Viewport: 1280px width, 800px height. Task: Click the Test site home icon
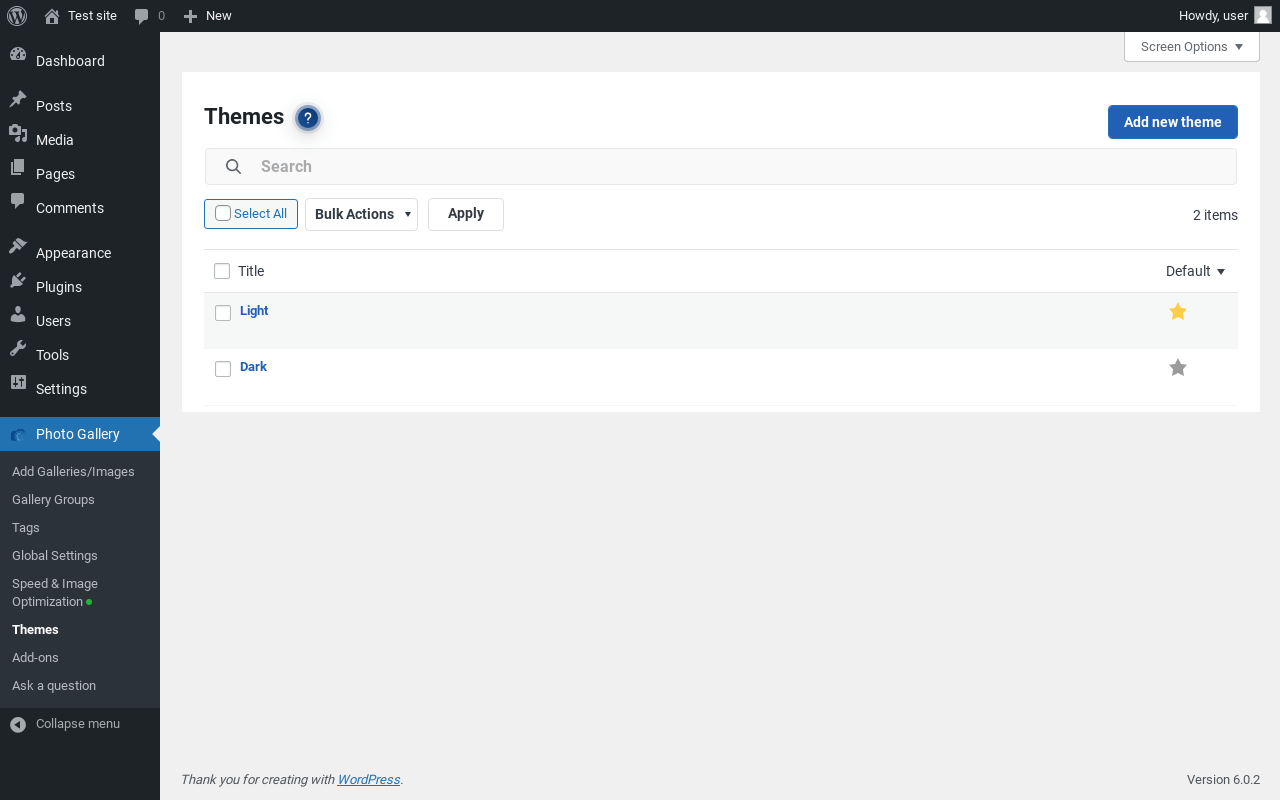52,16
